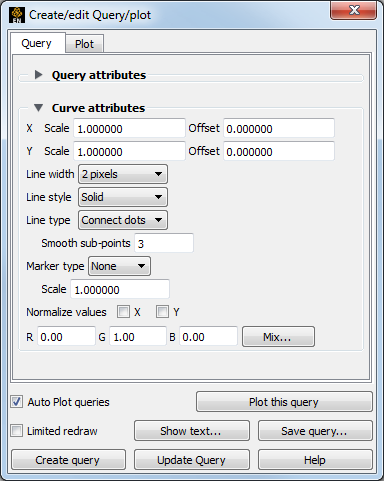Viewport: 384px width, 481px height.
Task: Click the G color value field
Action: point(138,336)
